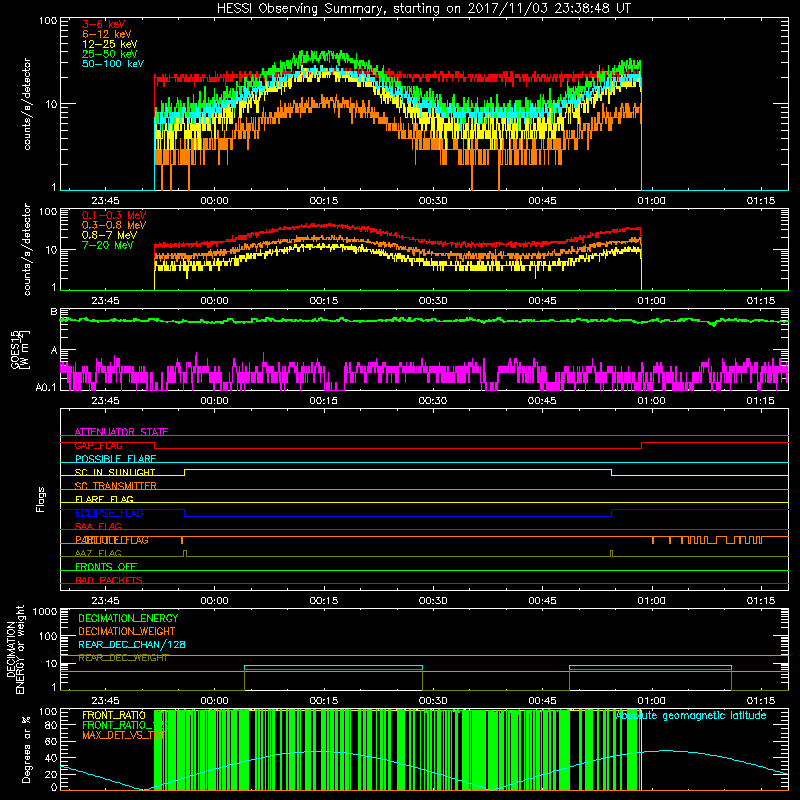The image size is (800, 800).
Task: Click the FLARE_FLAG label
Action: (x=104, y=499)
